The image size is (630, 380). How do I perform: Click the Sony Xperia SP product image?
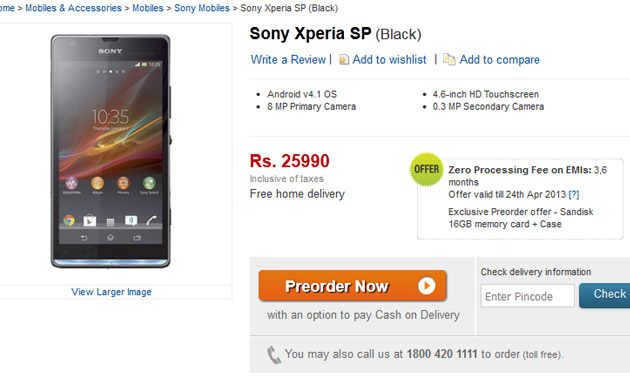pyautogui.click(x=110, y=151)
